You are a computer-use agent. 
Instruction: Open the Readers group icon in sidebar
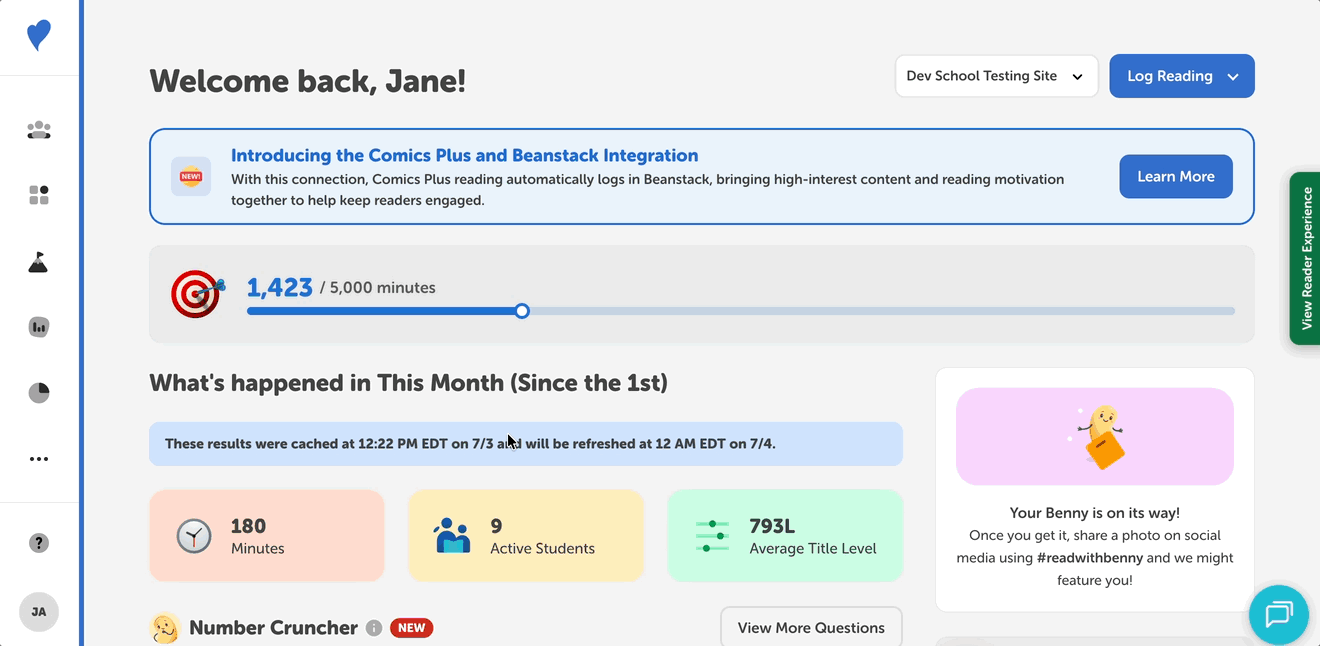tap(39, 130)
